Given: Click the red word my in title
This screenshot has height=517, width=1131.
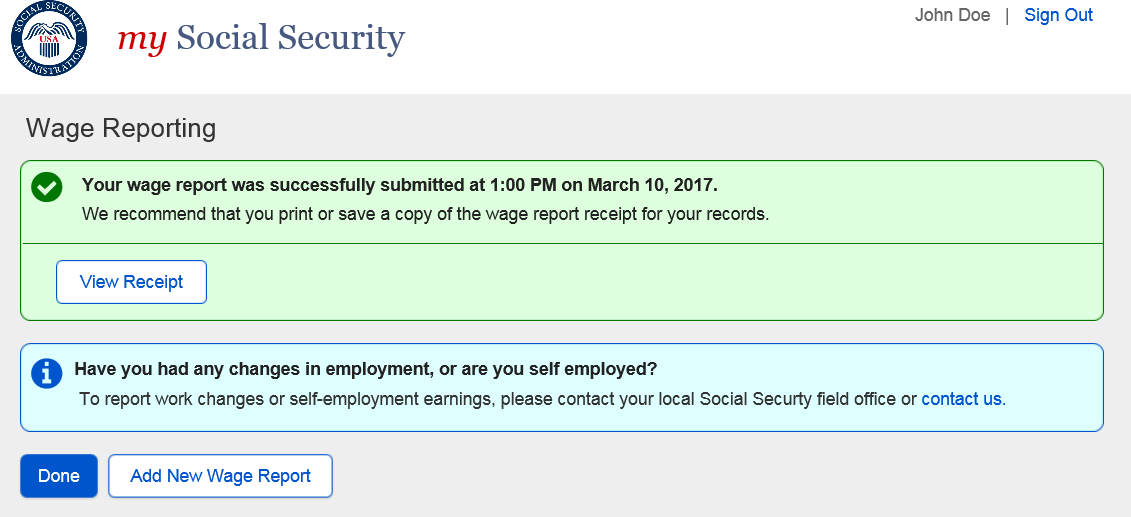Looking at the screenshot, I should [x=141, y=39].
